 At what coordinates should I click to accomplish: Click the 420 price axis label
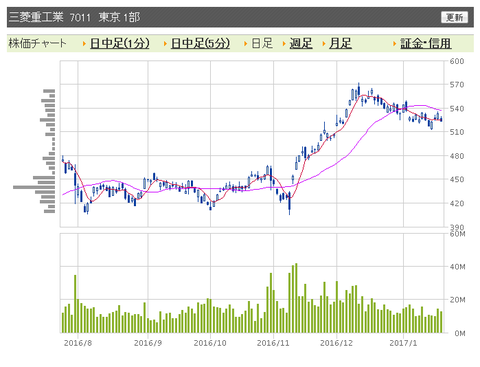pyautogui.click(x=457, y=203)
